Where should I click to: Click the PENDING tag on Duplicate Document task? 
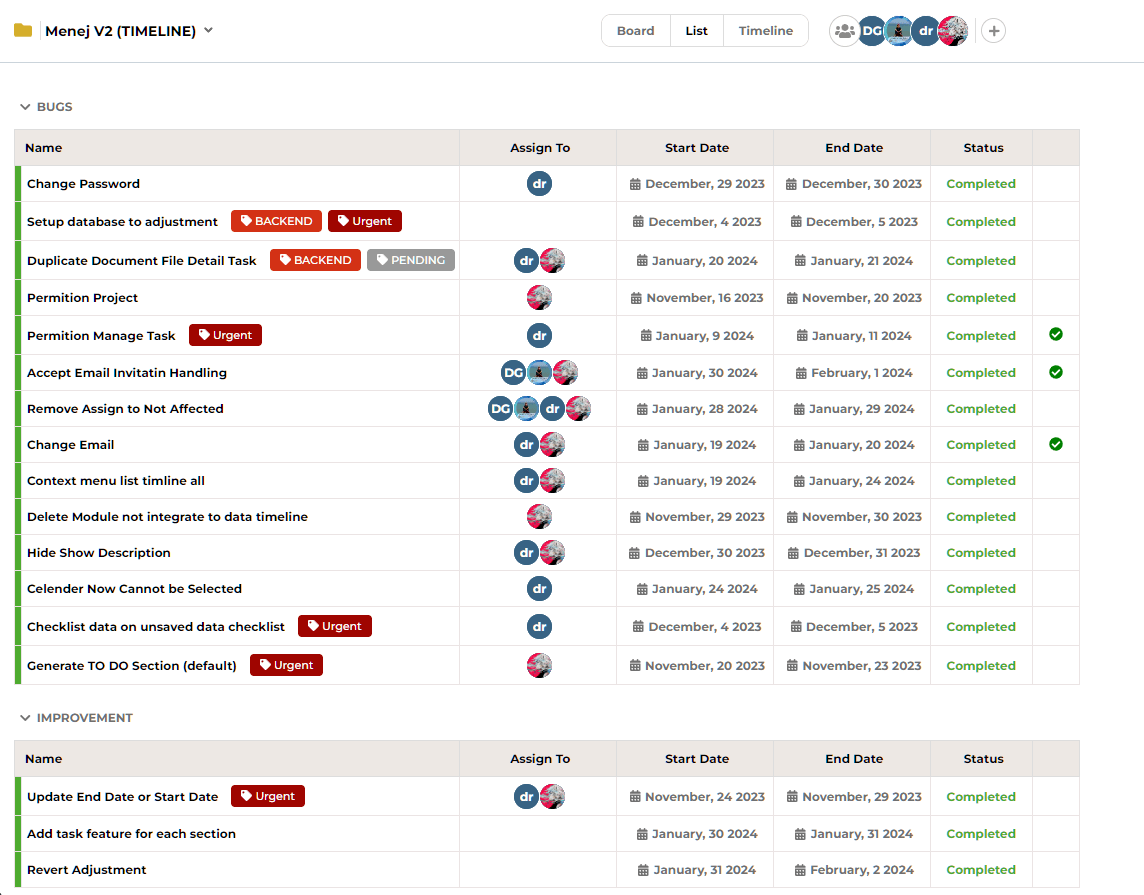(411, 260)
